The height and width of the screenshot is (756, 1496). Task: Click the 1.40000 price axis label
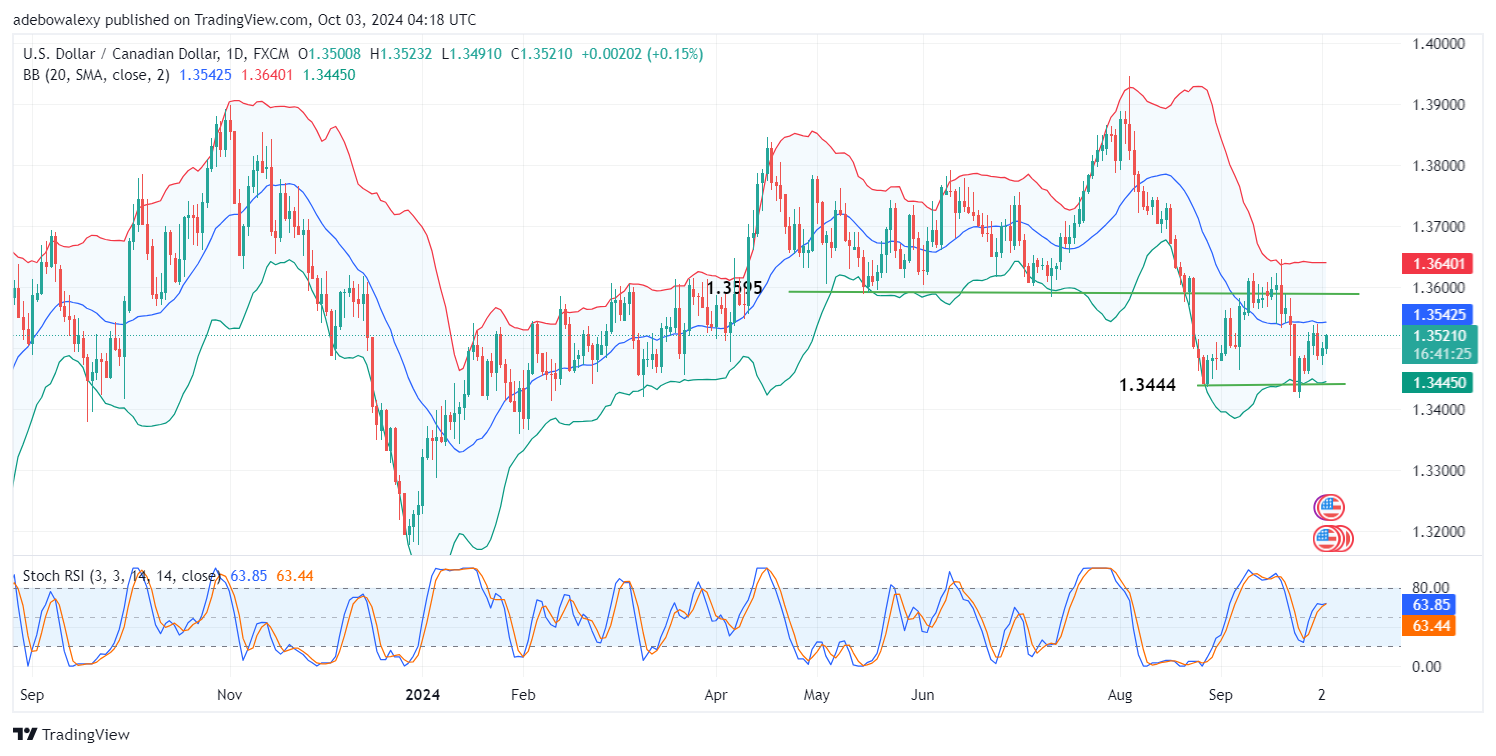(1440, 44)
